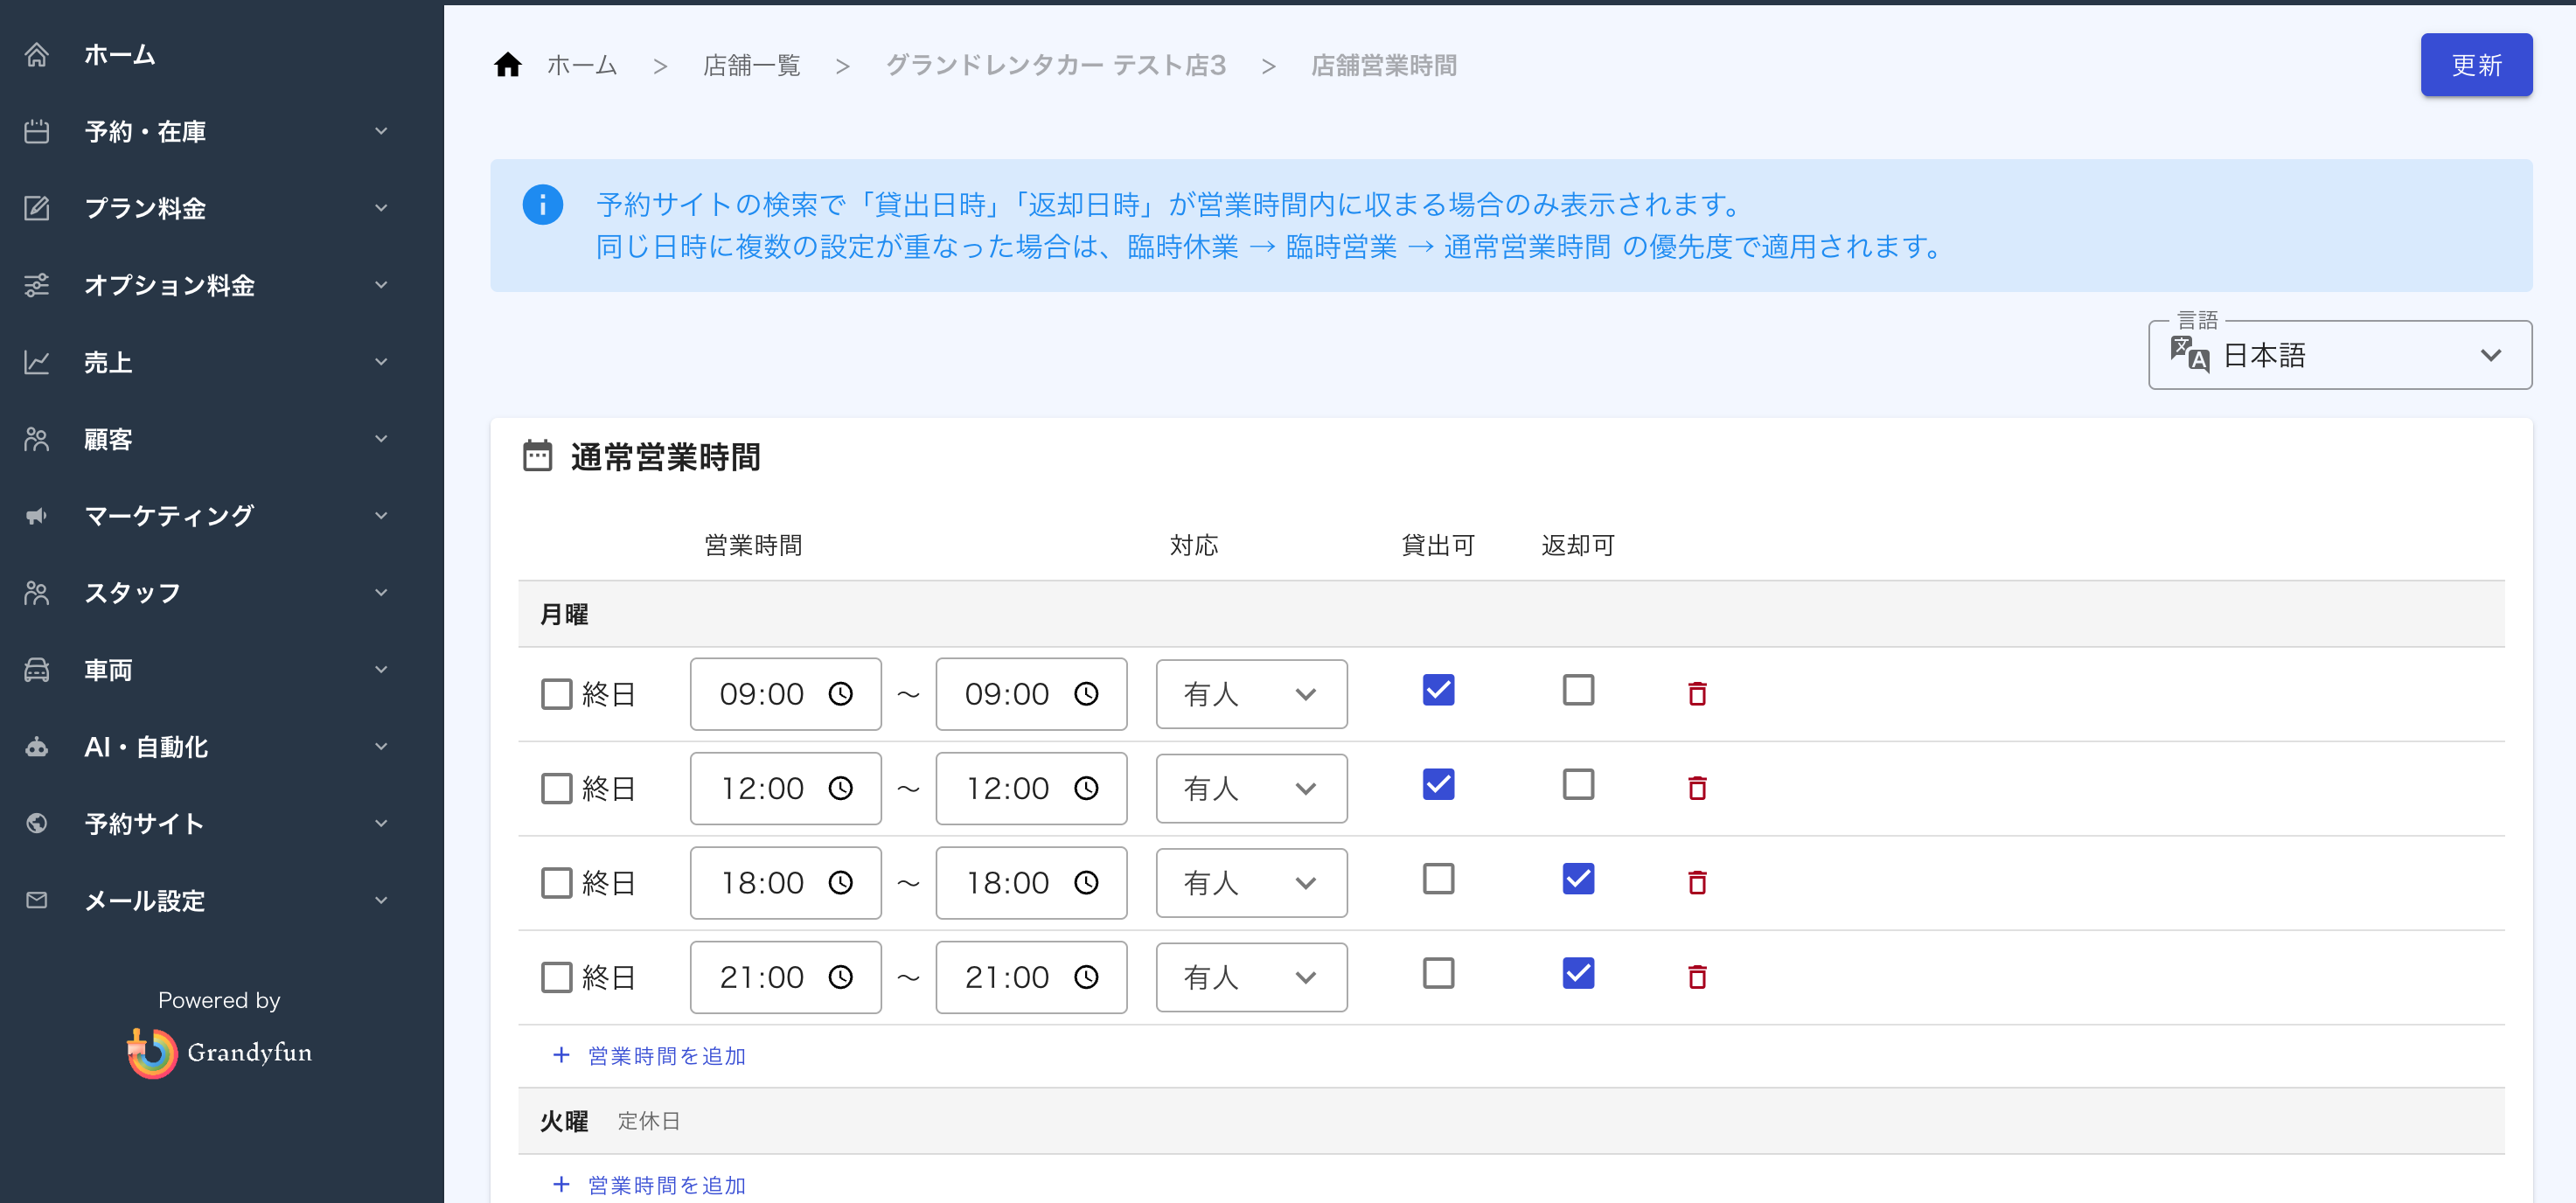Open 有人 dropdown in the 18:00 row
The width and height of the screenshot is (2576, 1203).
[1251, 882]
